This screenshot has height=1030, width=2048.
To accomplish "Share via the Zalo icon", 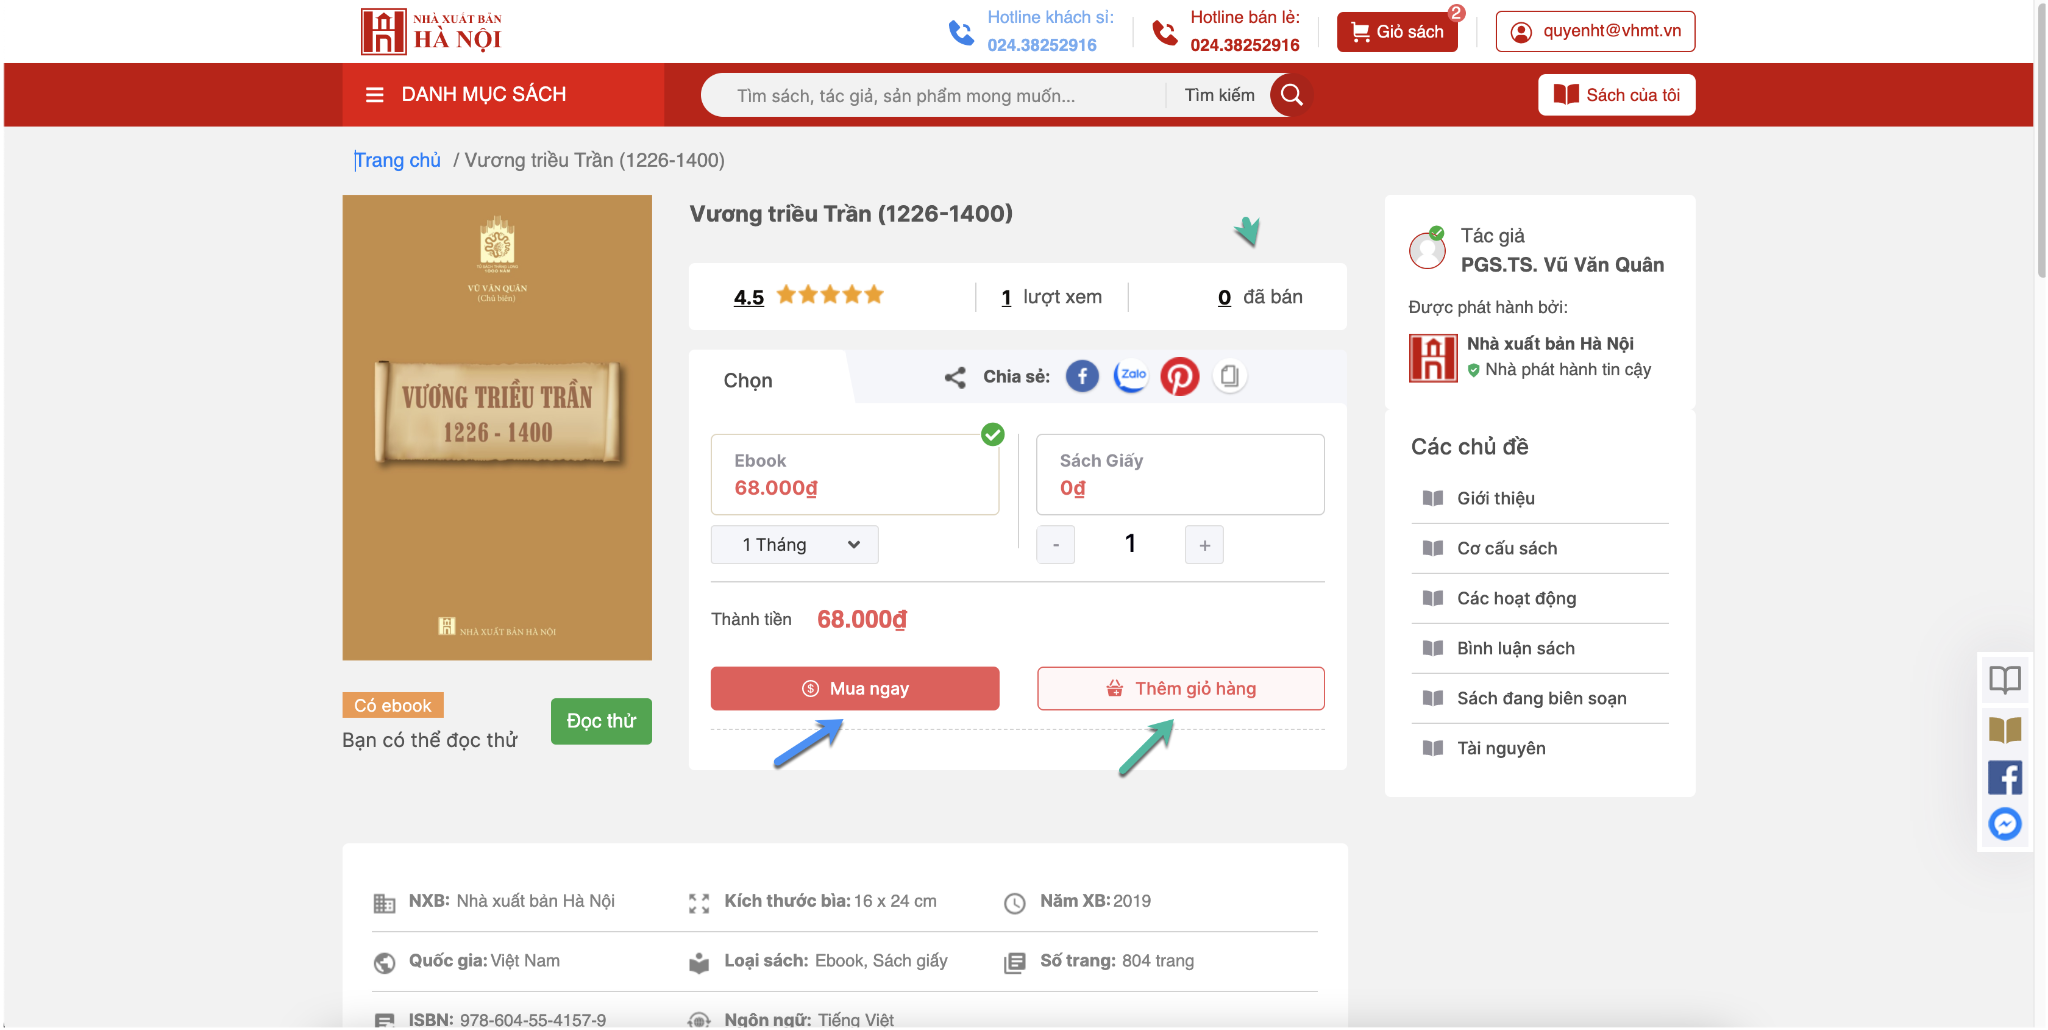I will coord(1131,376).
